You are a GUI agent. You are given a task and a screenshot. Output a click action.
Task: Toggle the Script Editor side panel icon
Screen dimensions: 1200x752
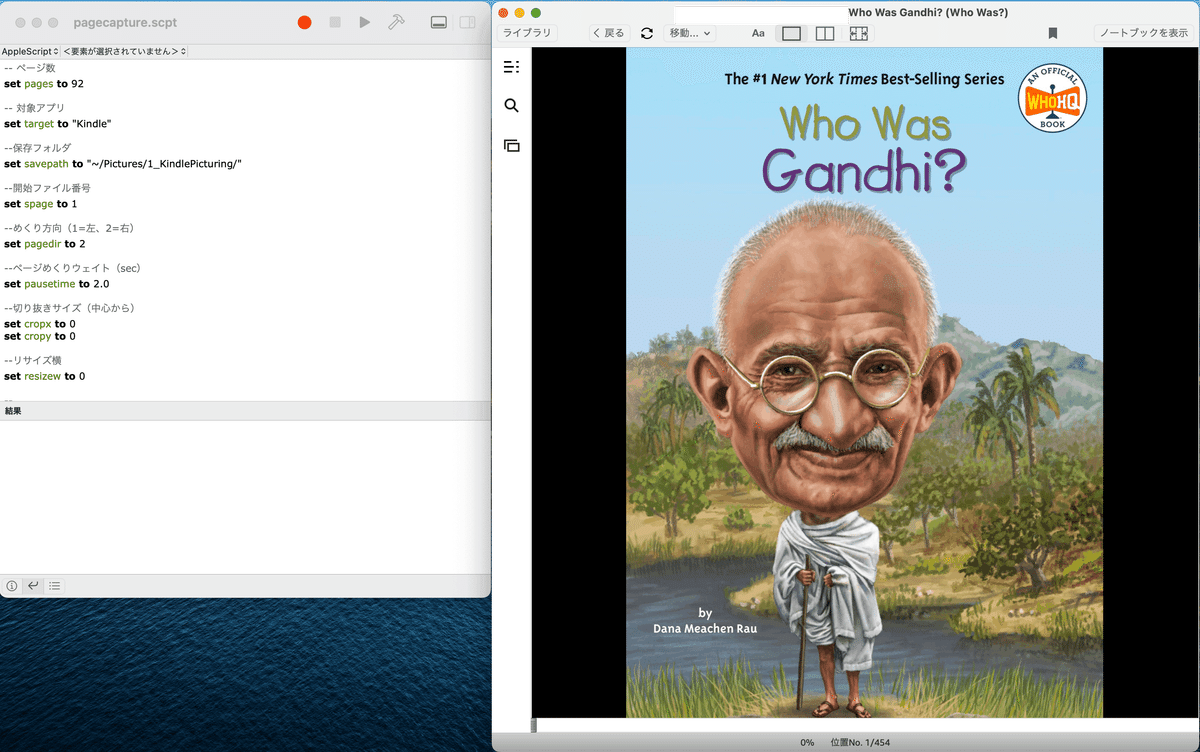click(x=468, y=22)
